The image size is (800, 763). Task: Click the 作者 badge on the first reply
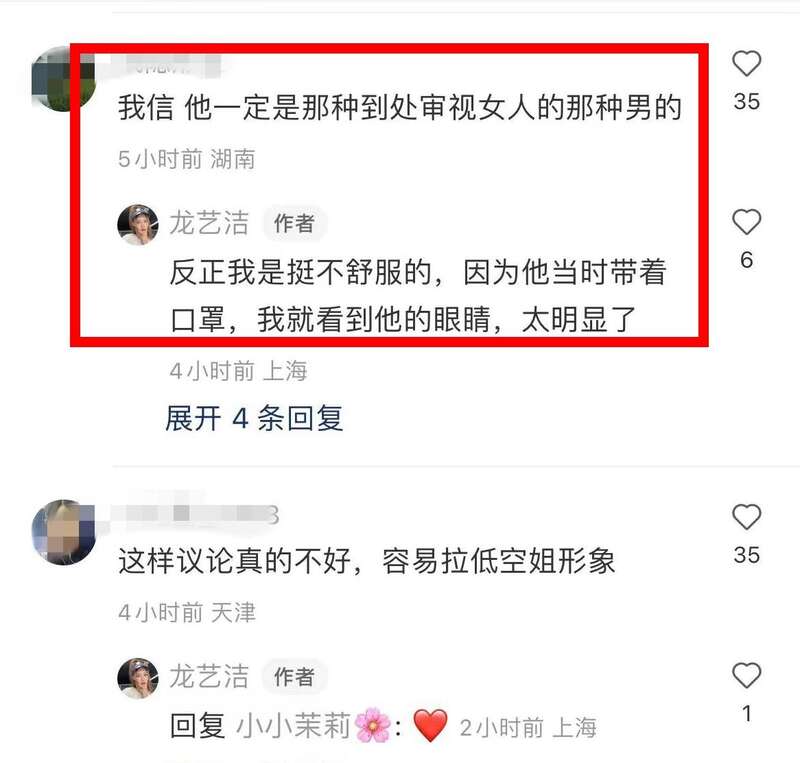[x=294, y=224]
